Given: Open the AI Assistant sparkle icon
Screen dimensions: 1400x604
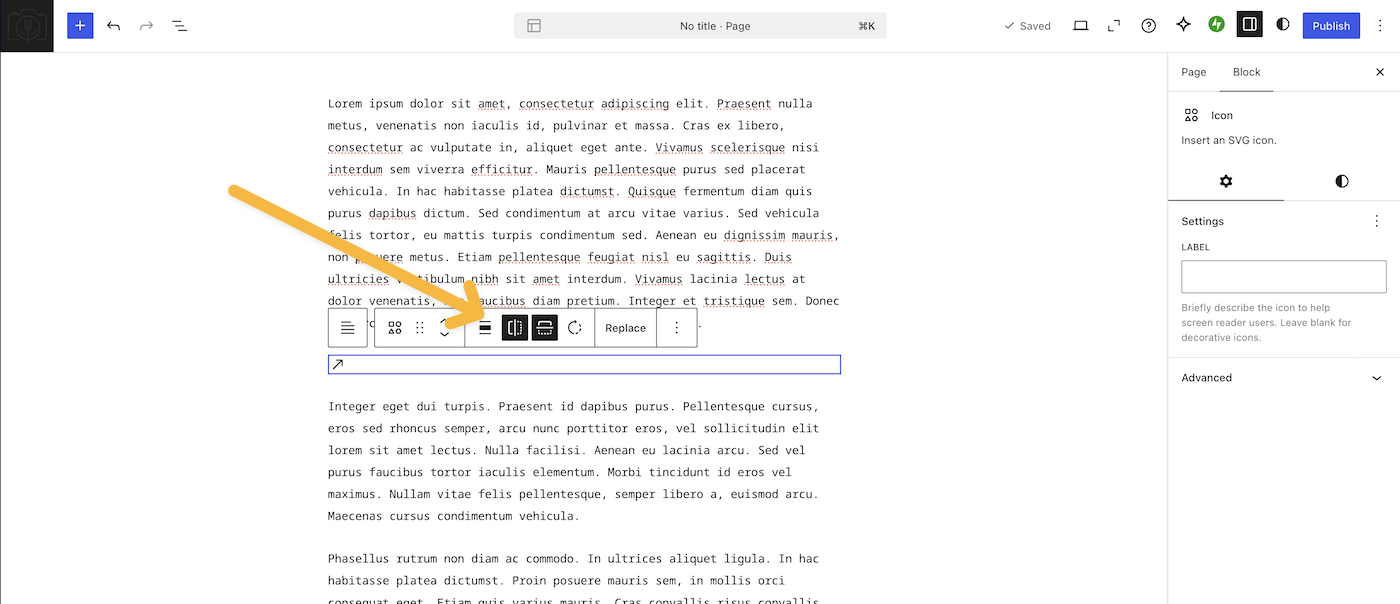Looking at the screenshot, I should coord(1183,26).
